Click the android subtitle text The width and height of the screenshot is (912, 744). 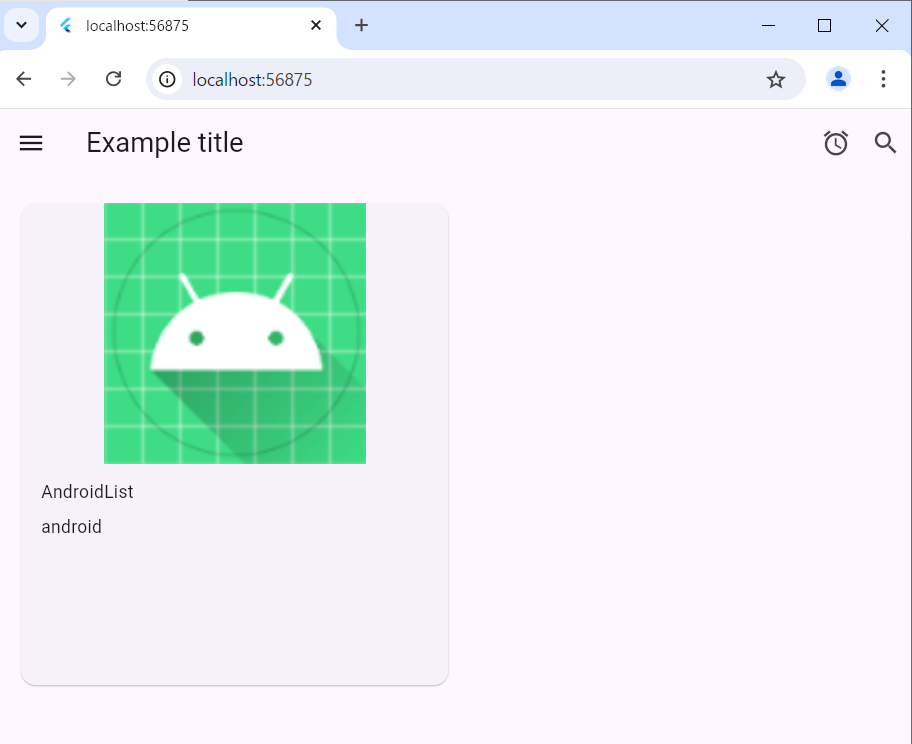72,526
